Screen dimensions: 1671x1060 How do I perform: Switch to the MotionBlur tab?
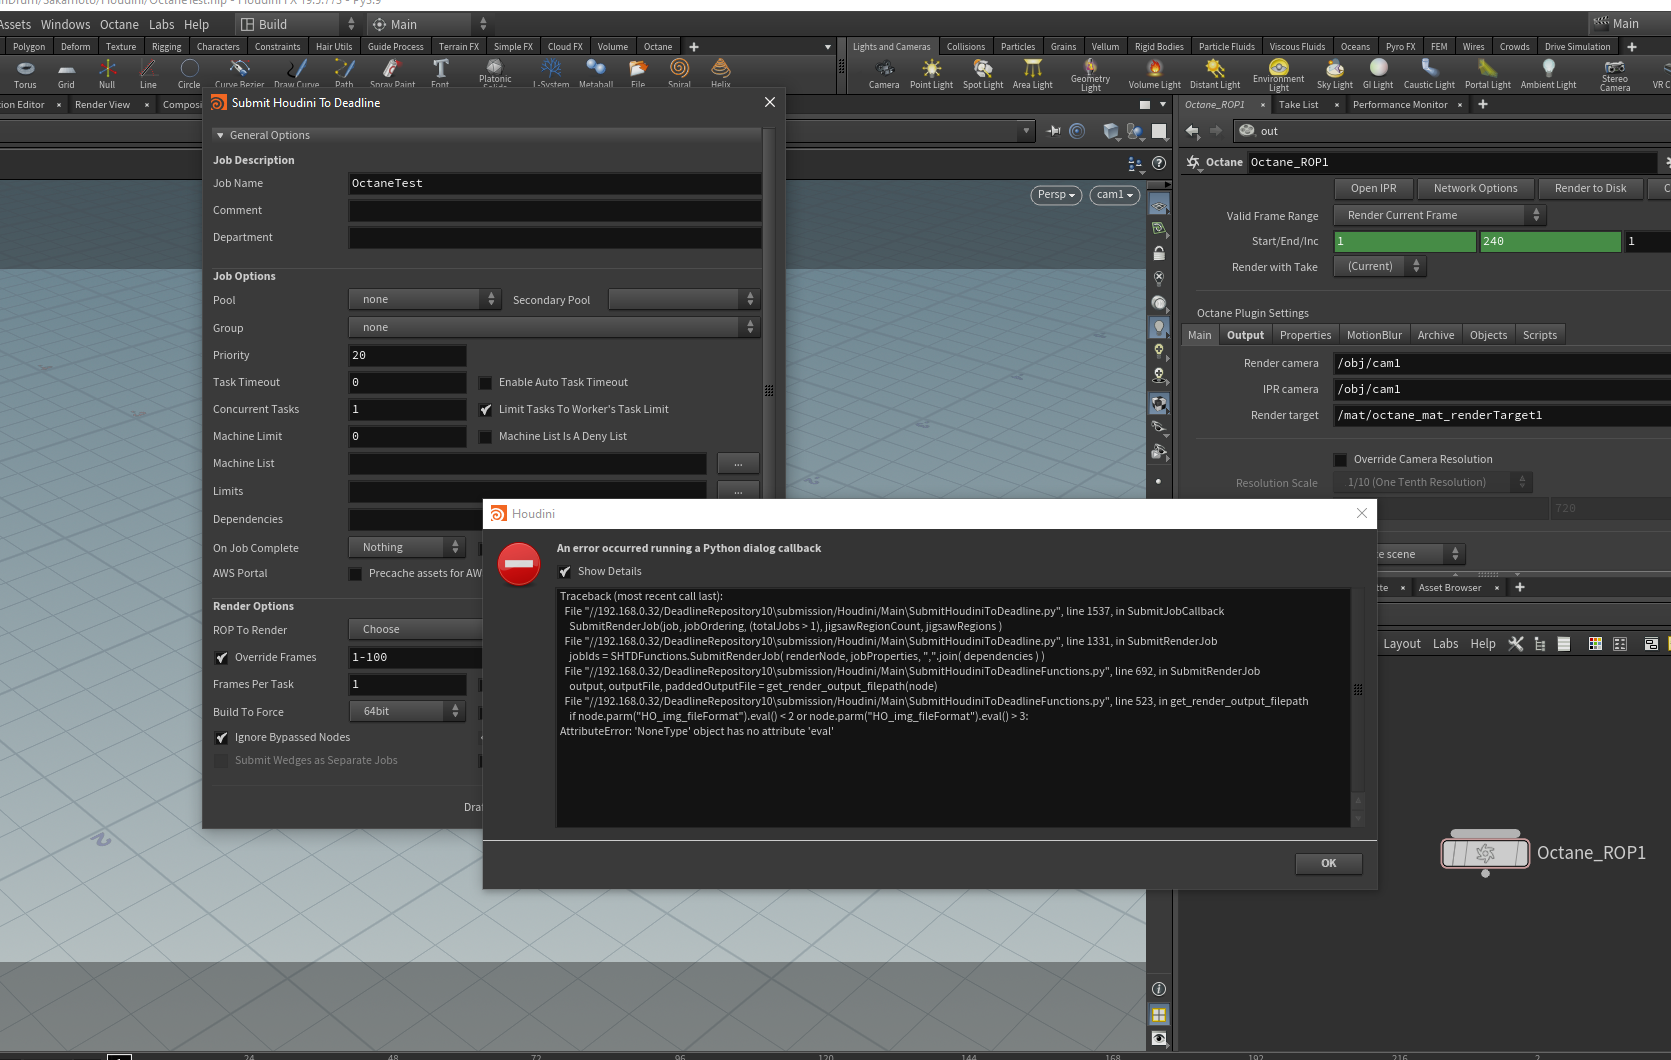point(1374,335)
